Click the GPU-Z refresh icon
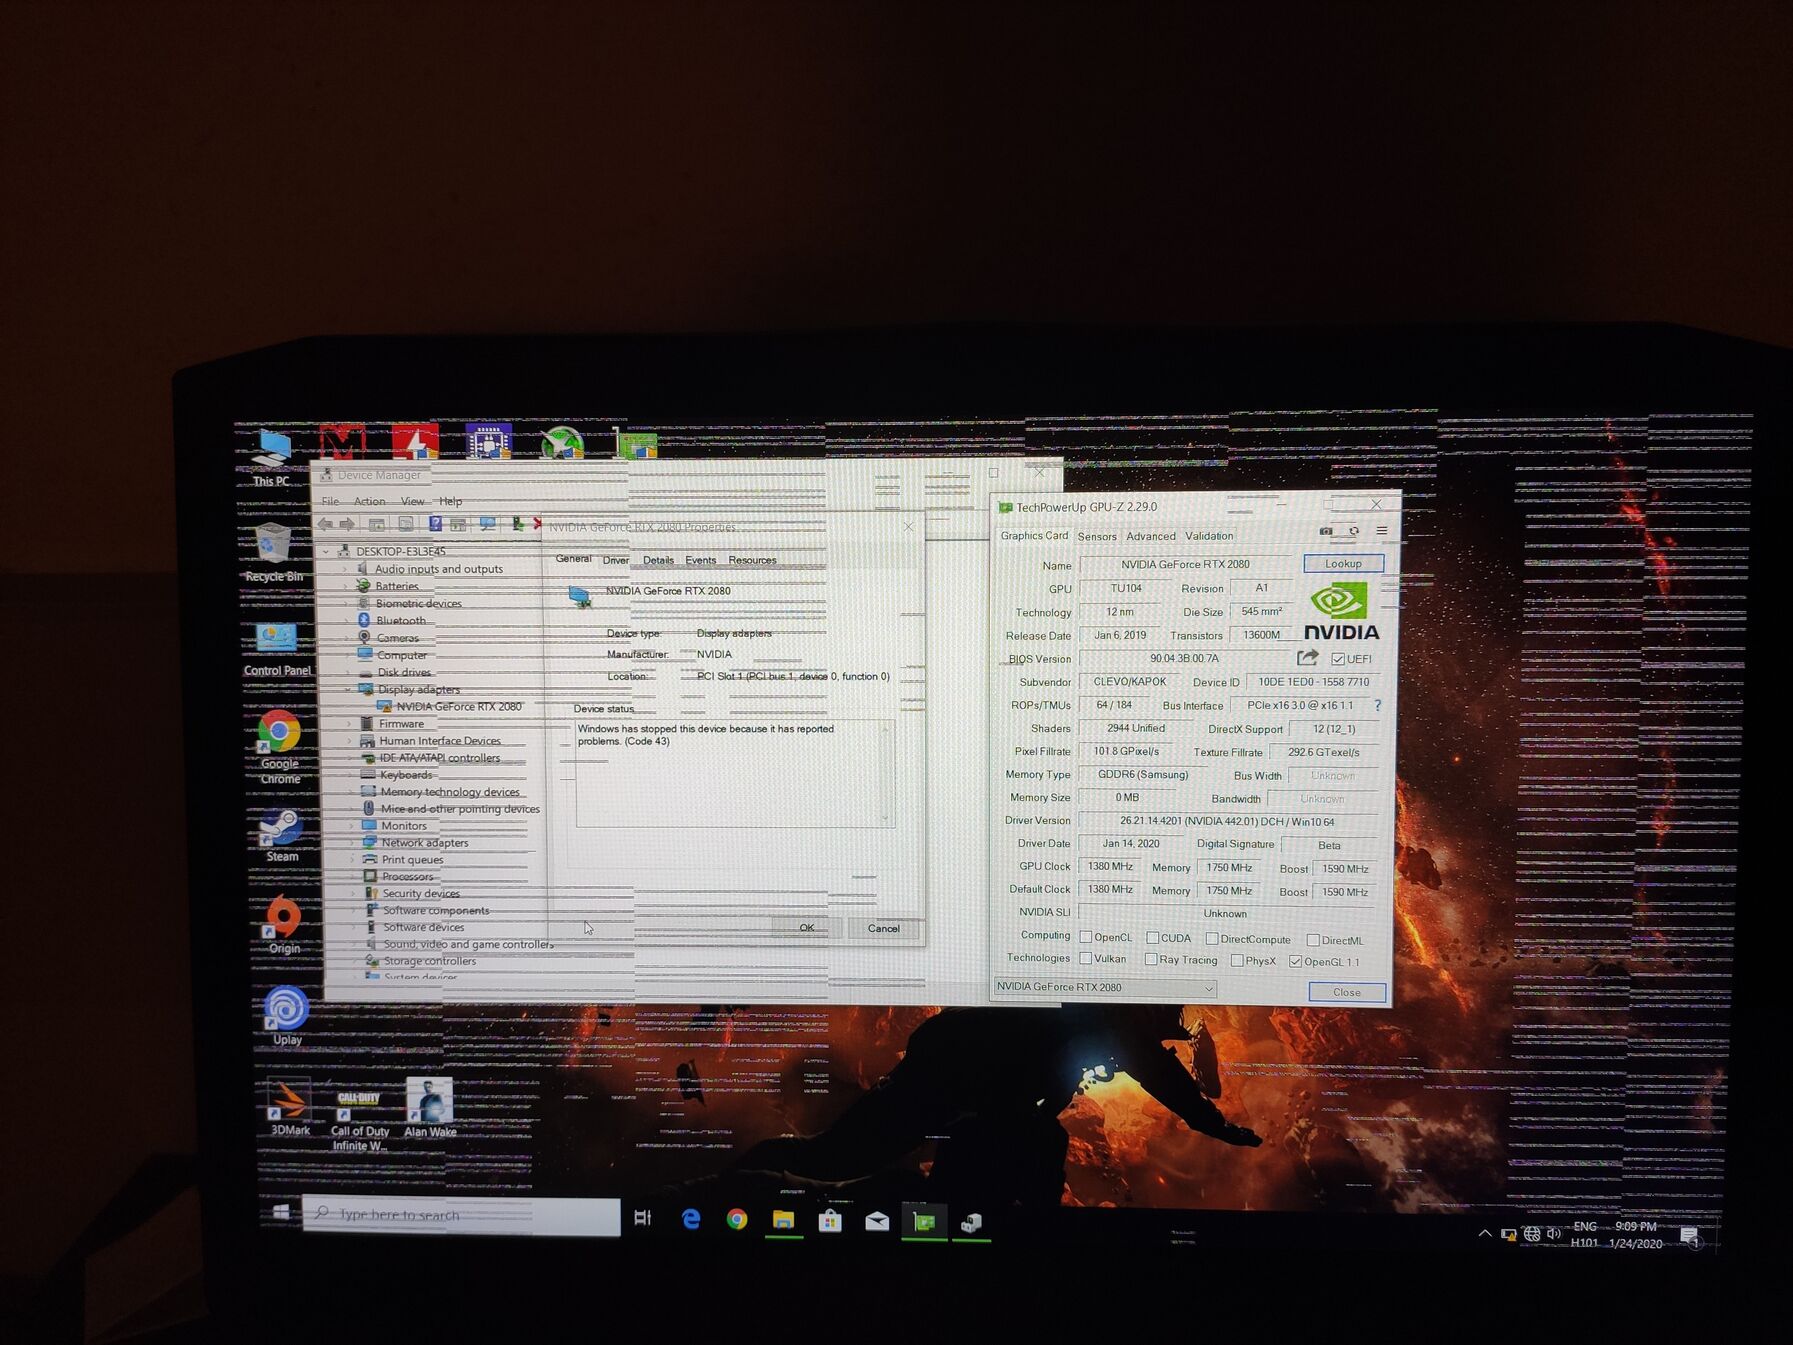The image size is (1793, 1345). 1354,531
